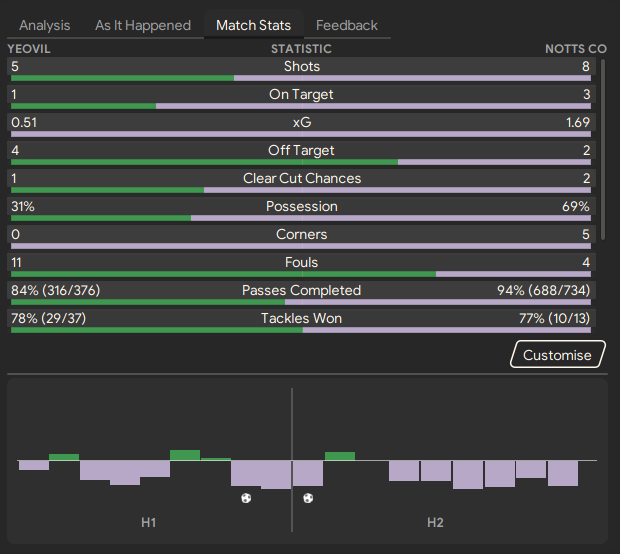This screenshot has height=554, width=620.
Task: Click the H1 half label
Action: pyautogui.click(x=148, y=523)
